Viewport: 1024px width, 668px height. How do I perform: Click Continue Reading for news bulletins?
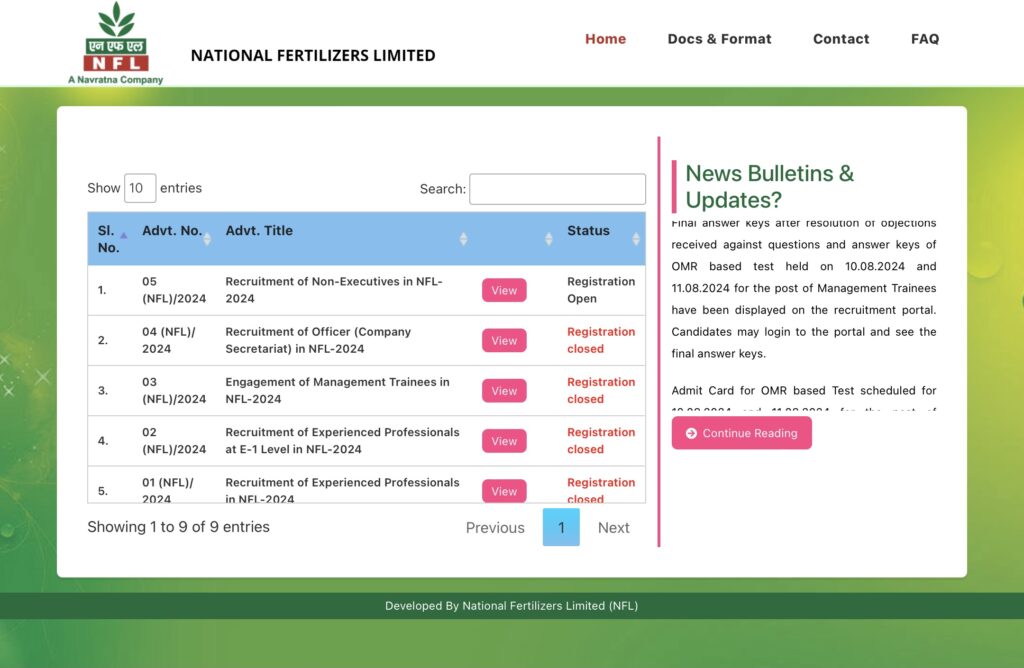tap(741, 433)
